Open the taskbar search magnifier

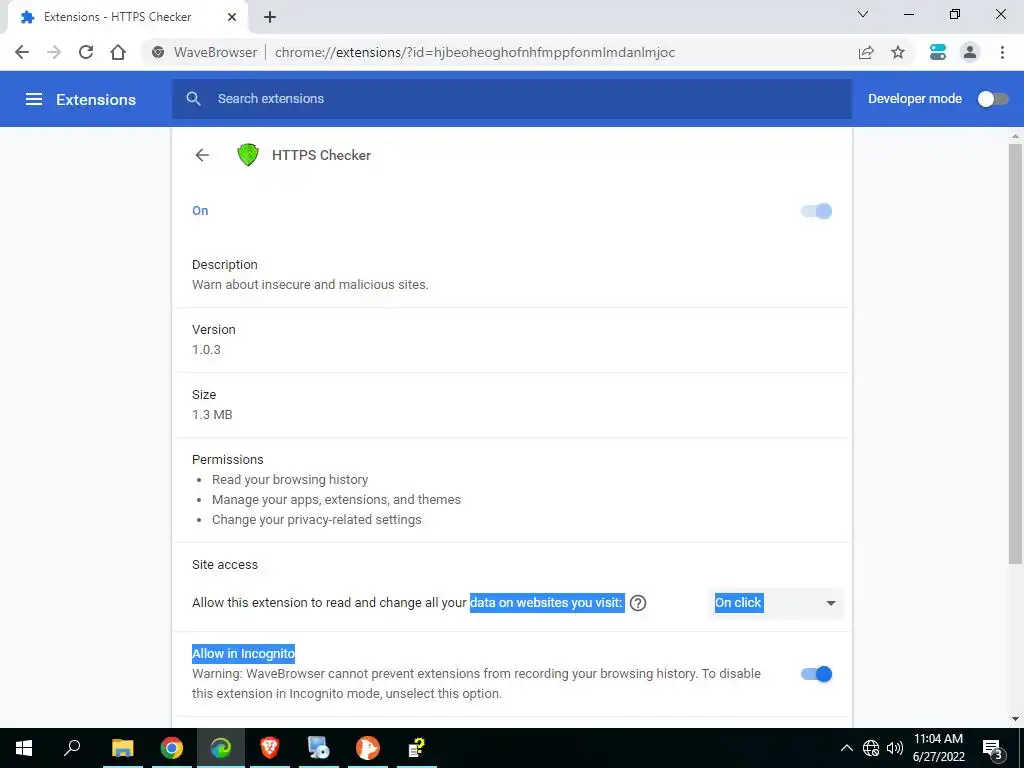tap(72, 748)
